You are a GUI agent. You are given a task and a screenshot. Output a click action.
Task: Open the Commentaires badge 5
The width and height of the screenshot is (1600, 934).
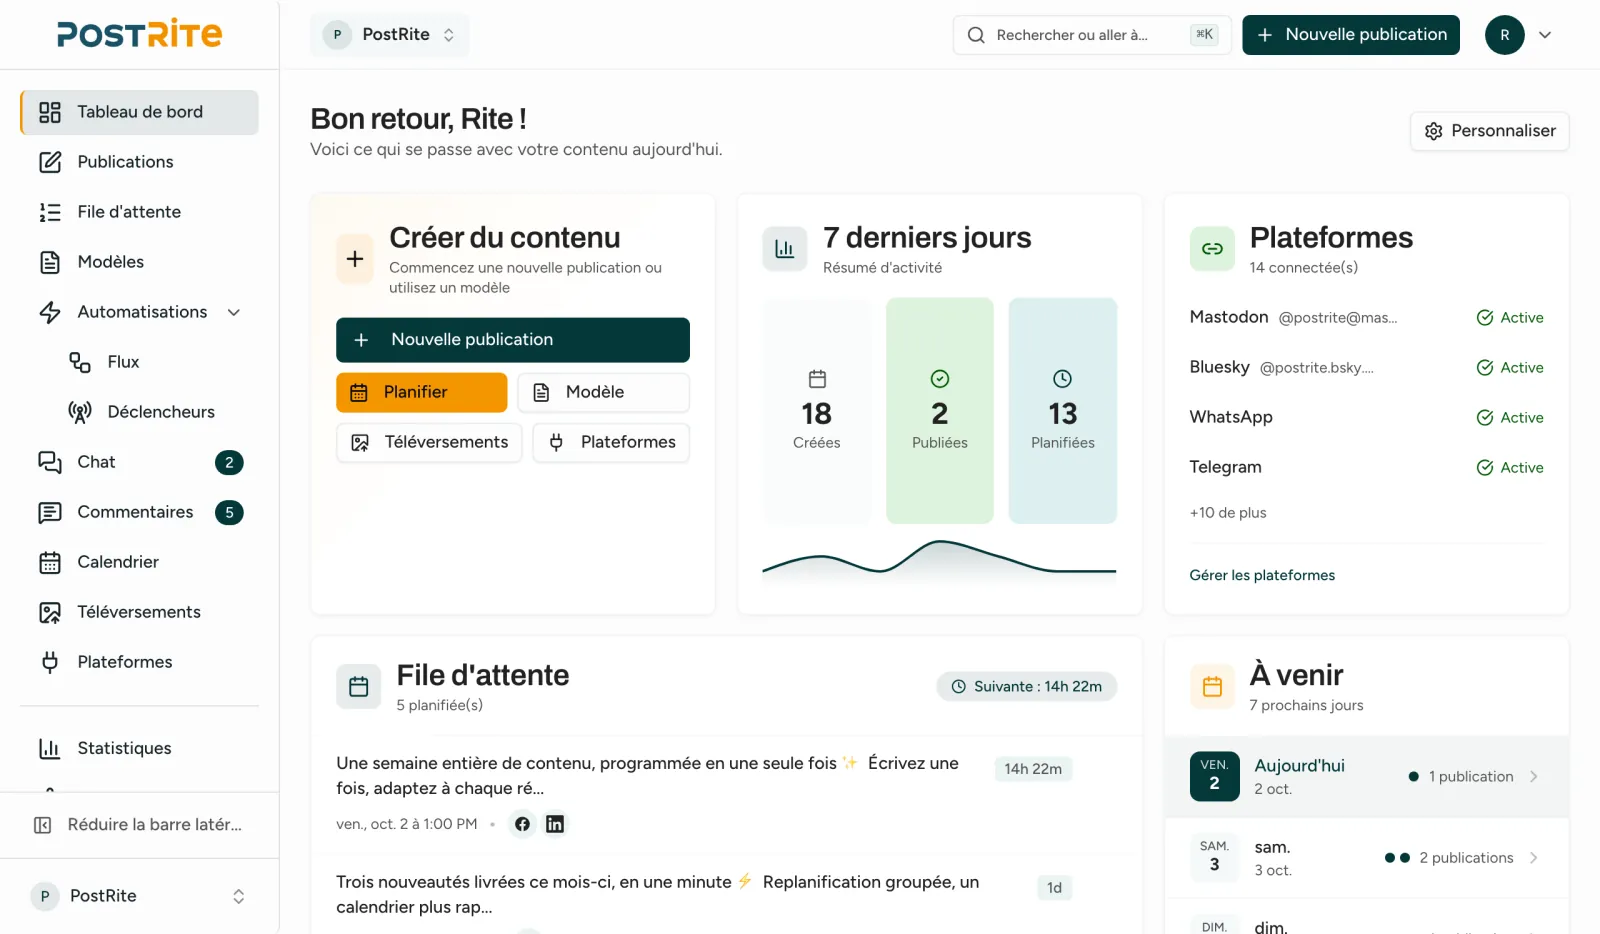(229, 512)
